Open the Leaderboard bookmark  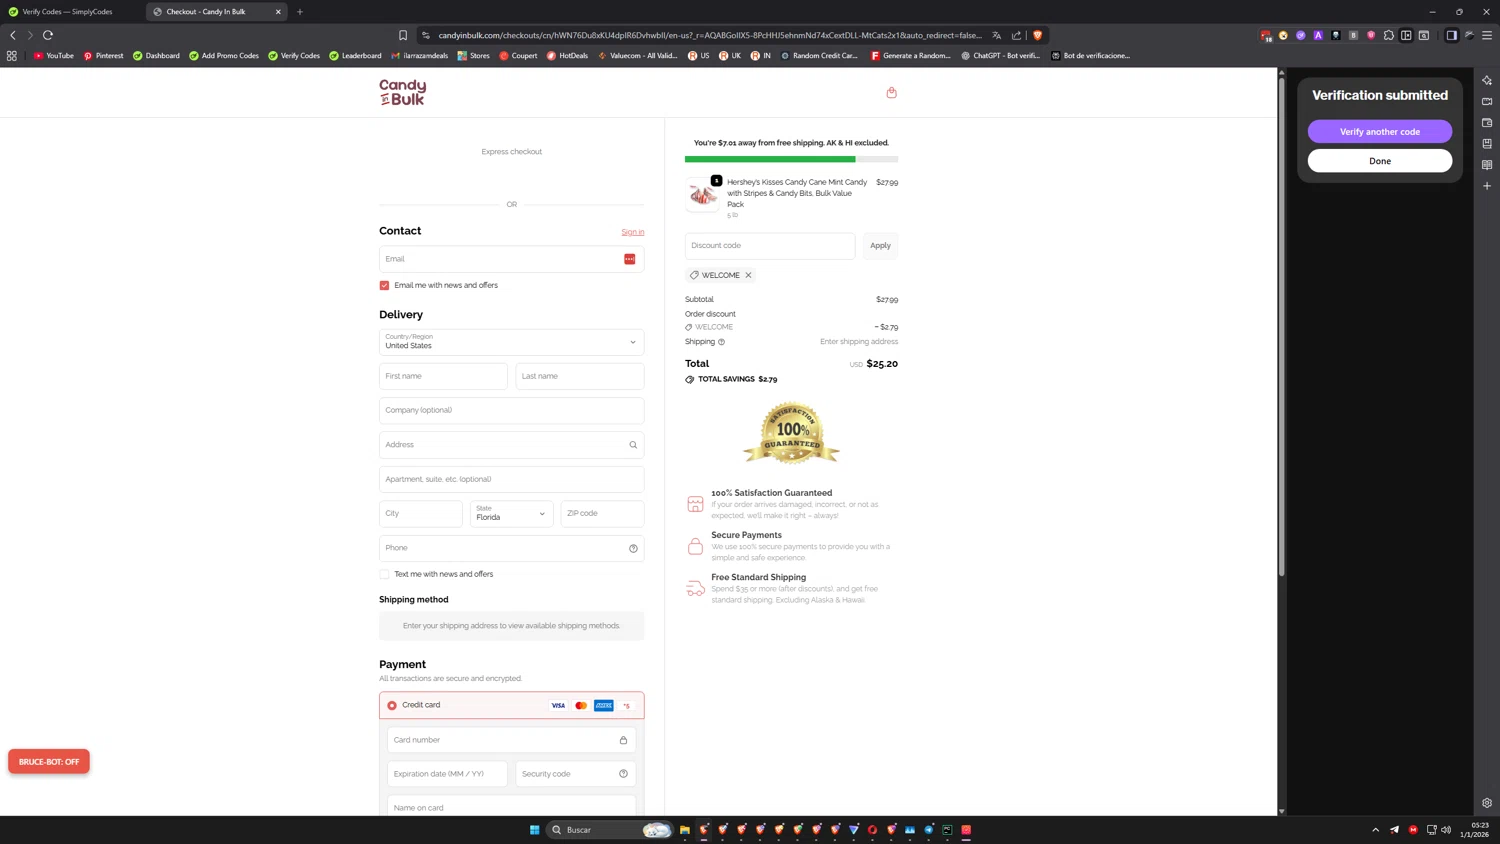tap(355, 56)
